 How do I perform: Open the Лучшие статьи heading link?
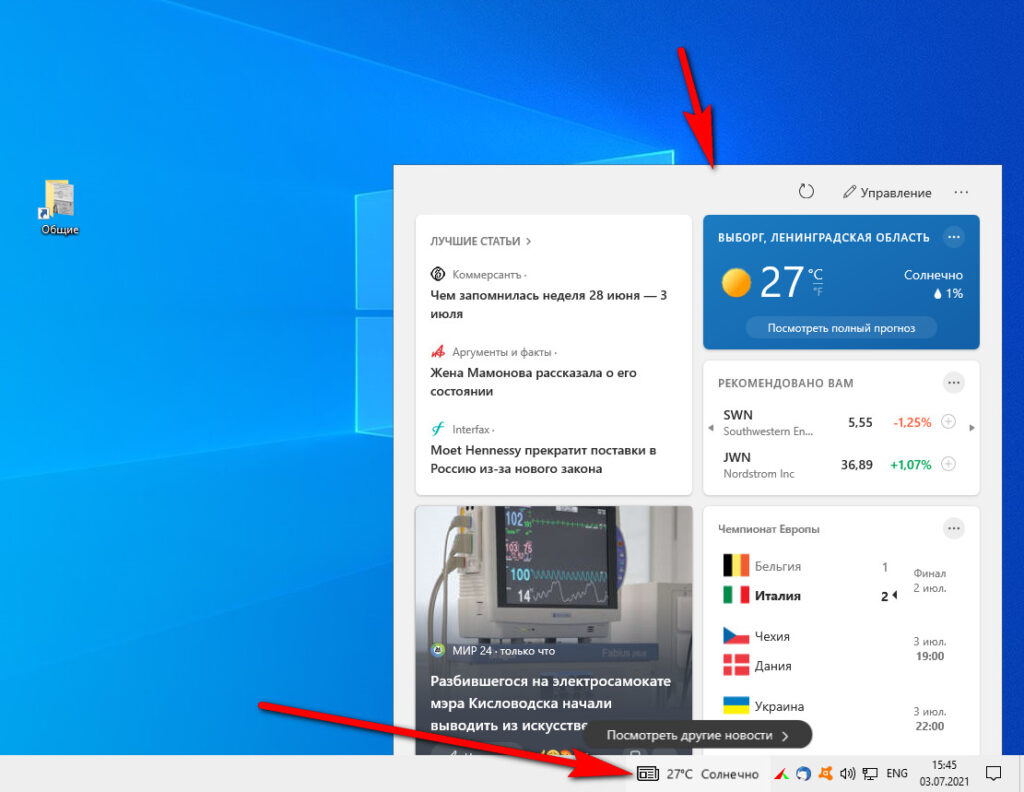(475, 242)
